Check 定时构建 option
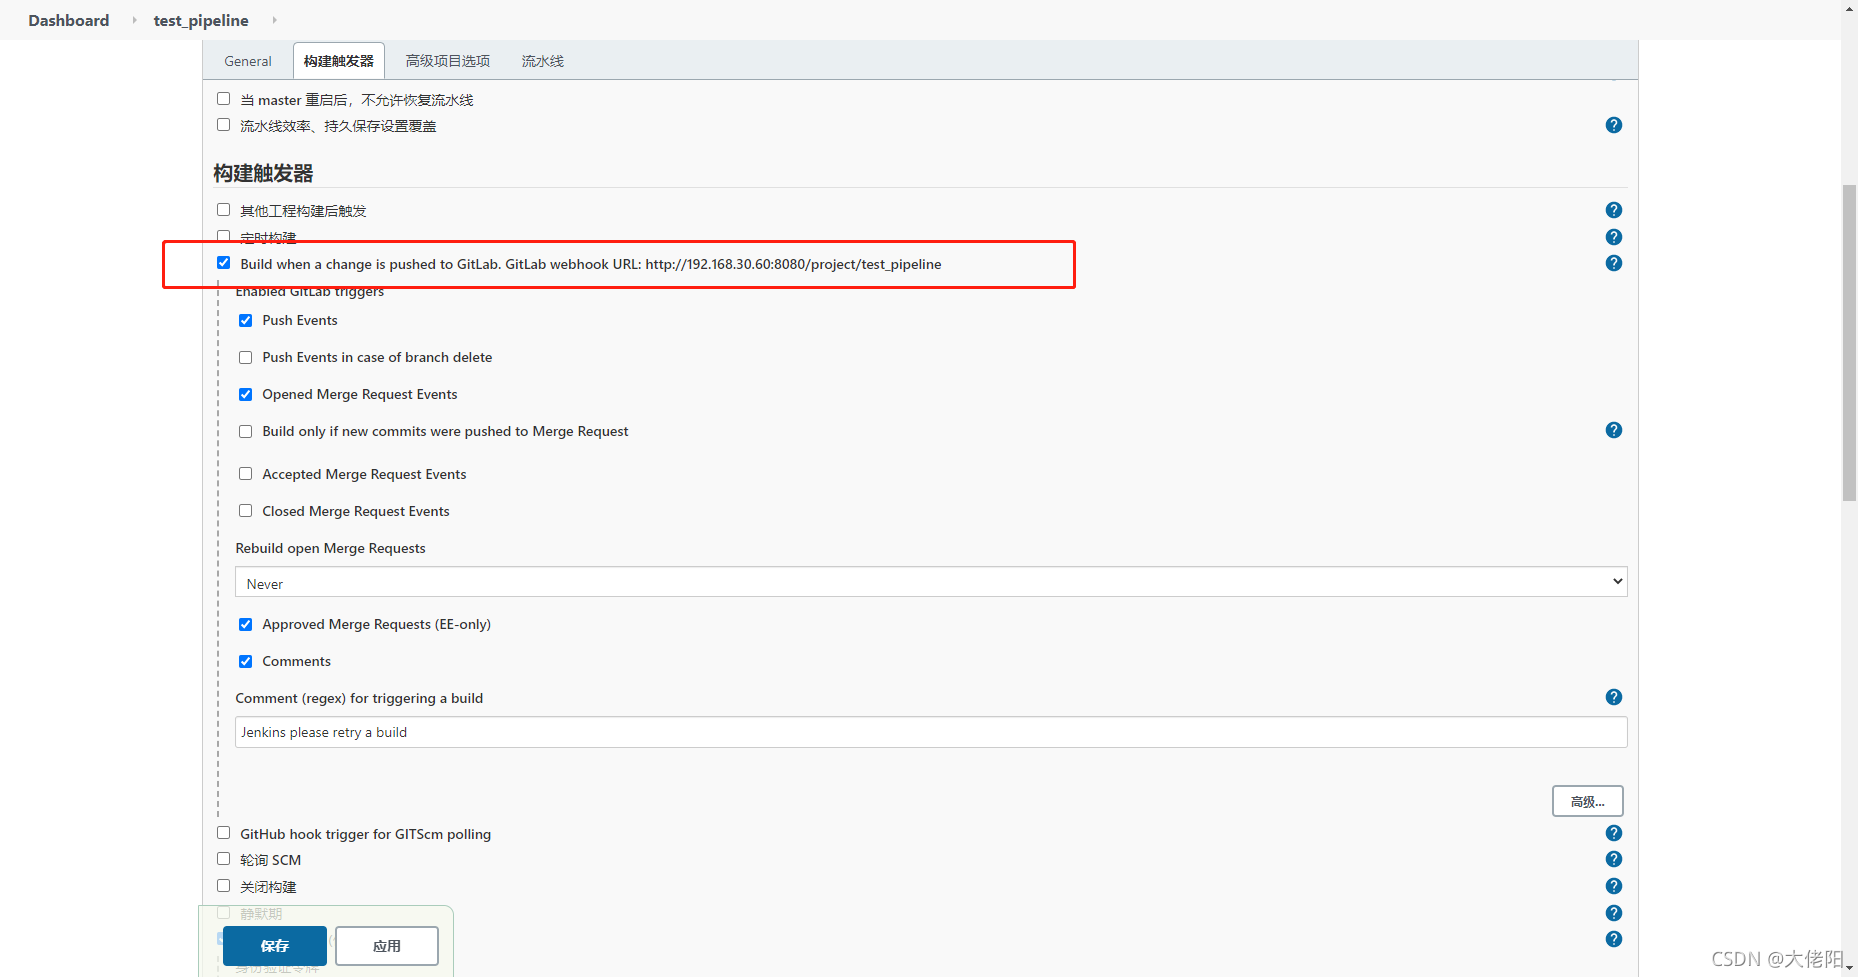 click(223, 237)
